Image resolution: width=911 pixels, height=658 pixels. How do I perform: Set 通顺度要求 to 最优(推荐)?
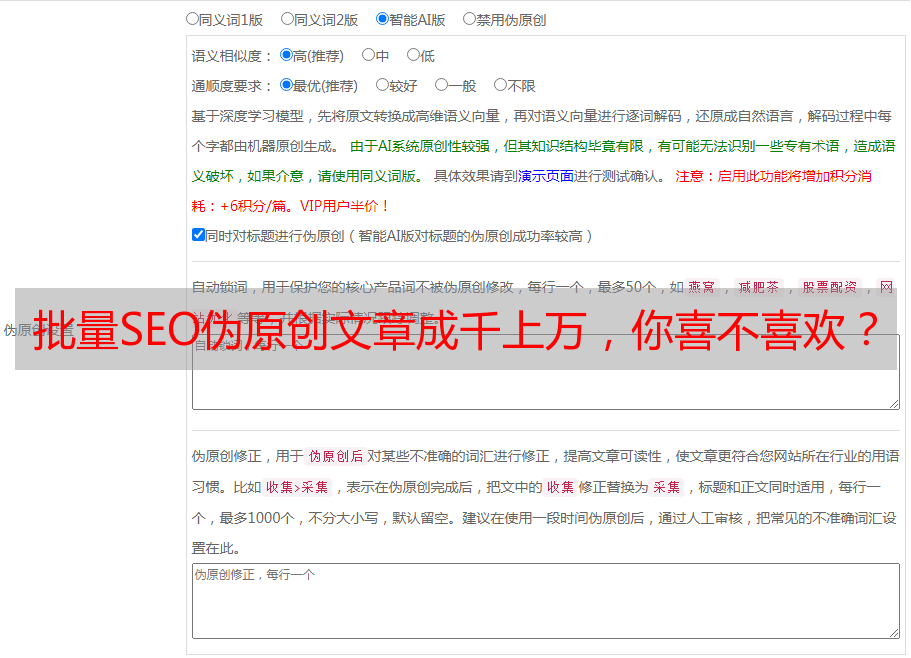[286, 85]
